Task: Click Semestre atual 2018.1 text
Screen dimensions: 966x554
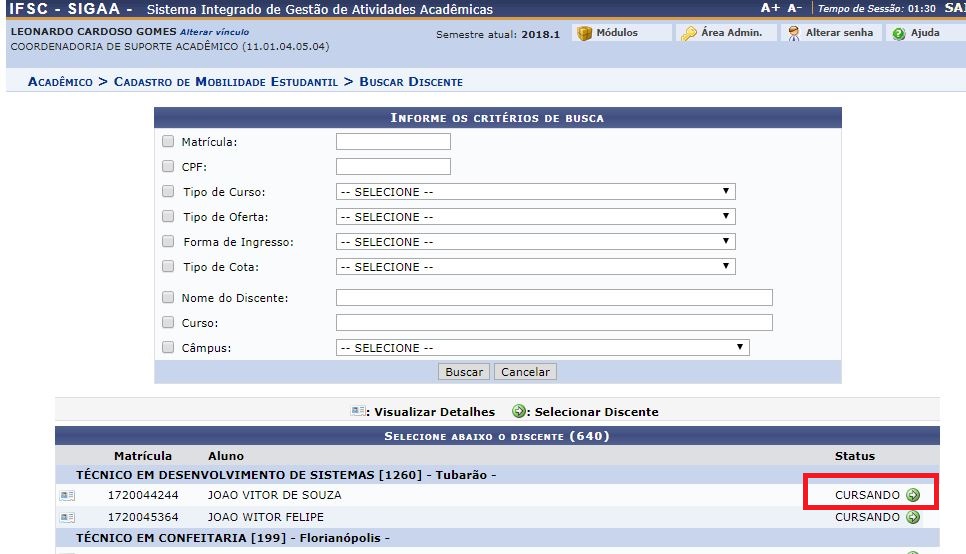Action: tap(498, 35)
